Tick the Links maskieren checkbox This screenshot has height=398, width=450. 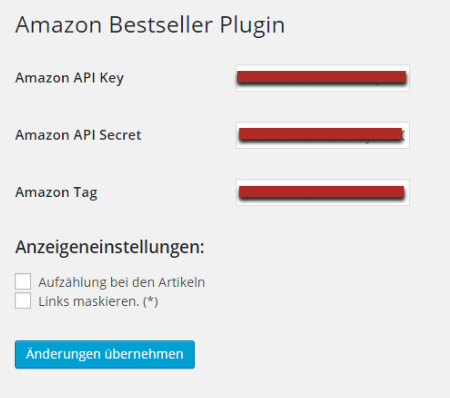pos(23,301)
